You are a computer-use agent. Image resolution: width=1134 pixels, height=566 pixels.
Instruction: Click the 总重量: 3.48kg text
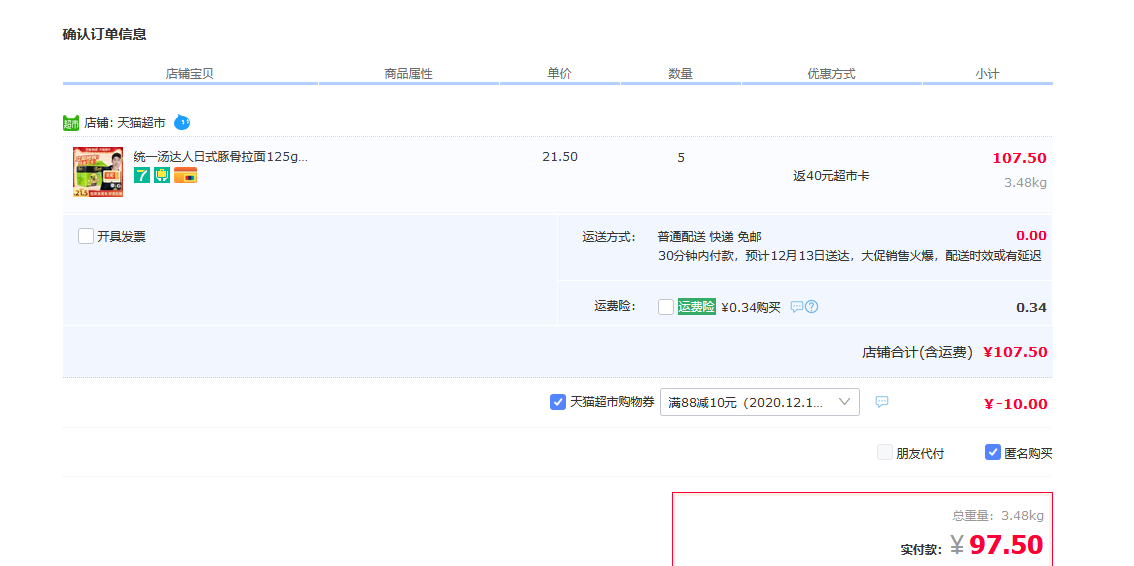(x=998, y=515)
